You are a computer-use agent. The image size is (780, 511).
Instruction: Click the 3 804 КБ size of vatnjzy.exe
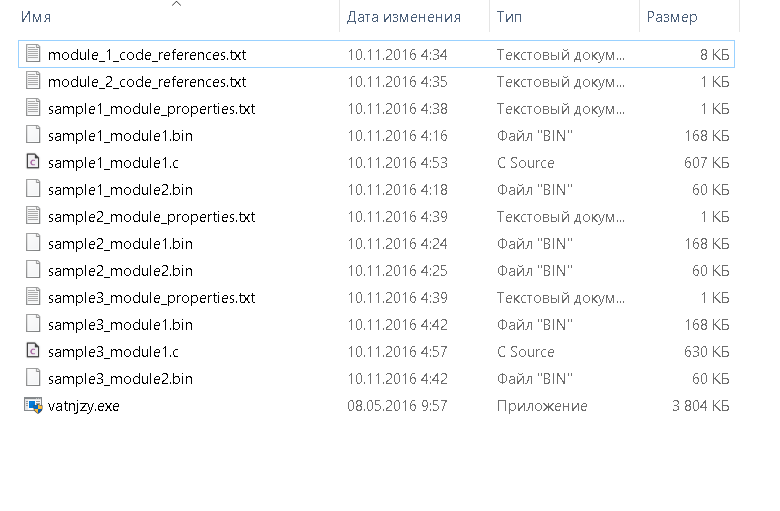701,406
